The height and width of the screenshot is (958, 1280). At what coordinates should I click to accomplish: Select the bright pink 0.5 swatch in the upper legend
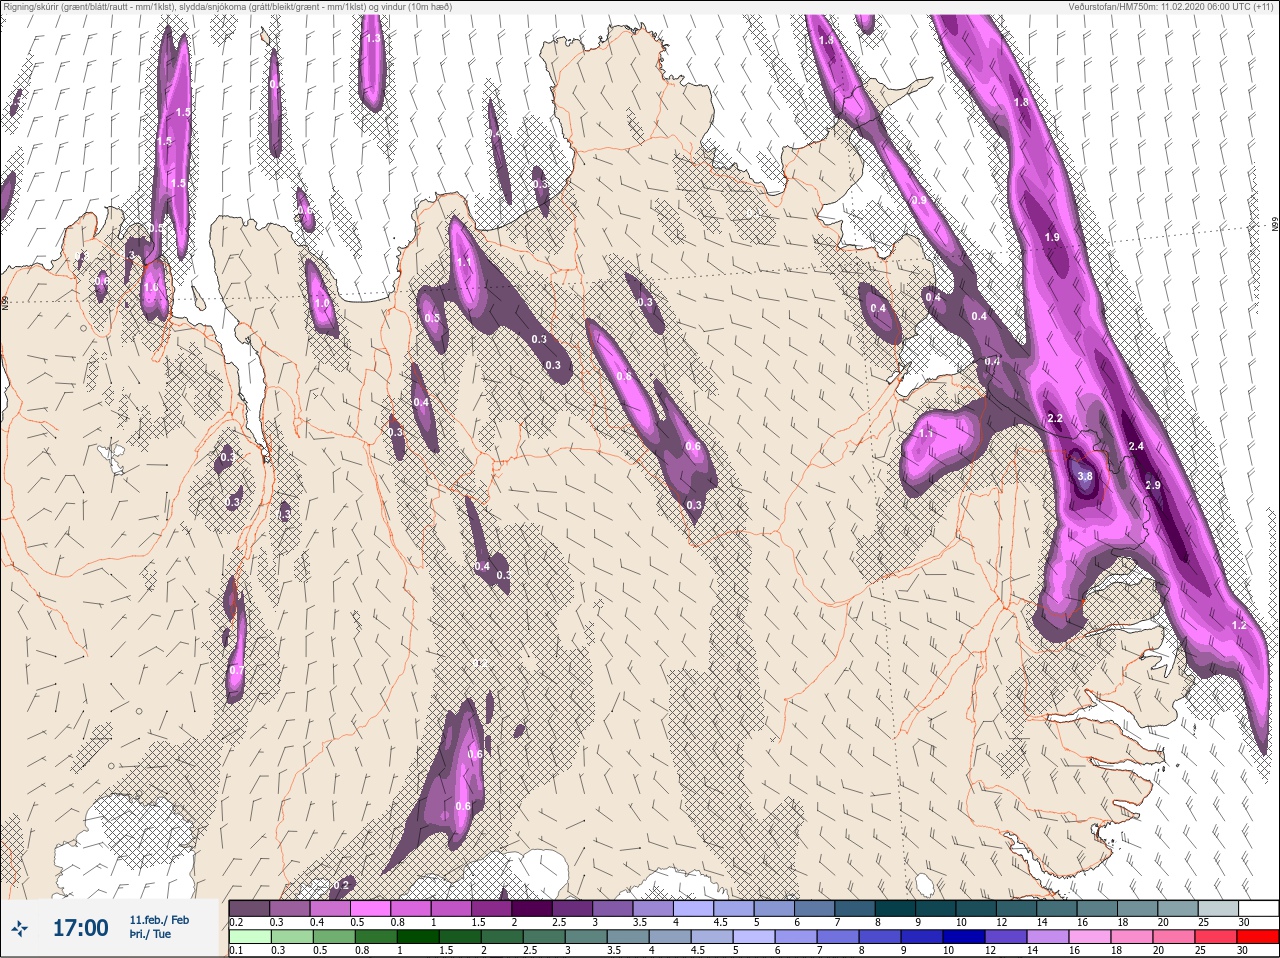point(370,908)
